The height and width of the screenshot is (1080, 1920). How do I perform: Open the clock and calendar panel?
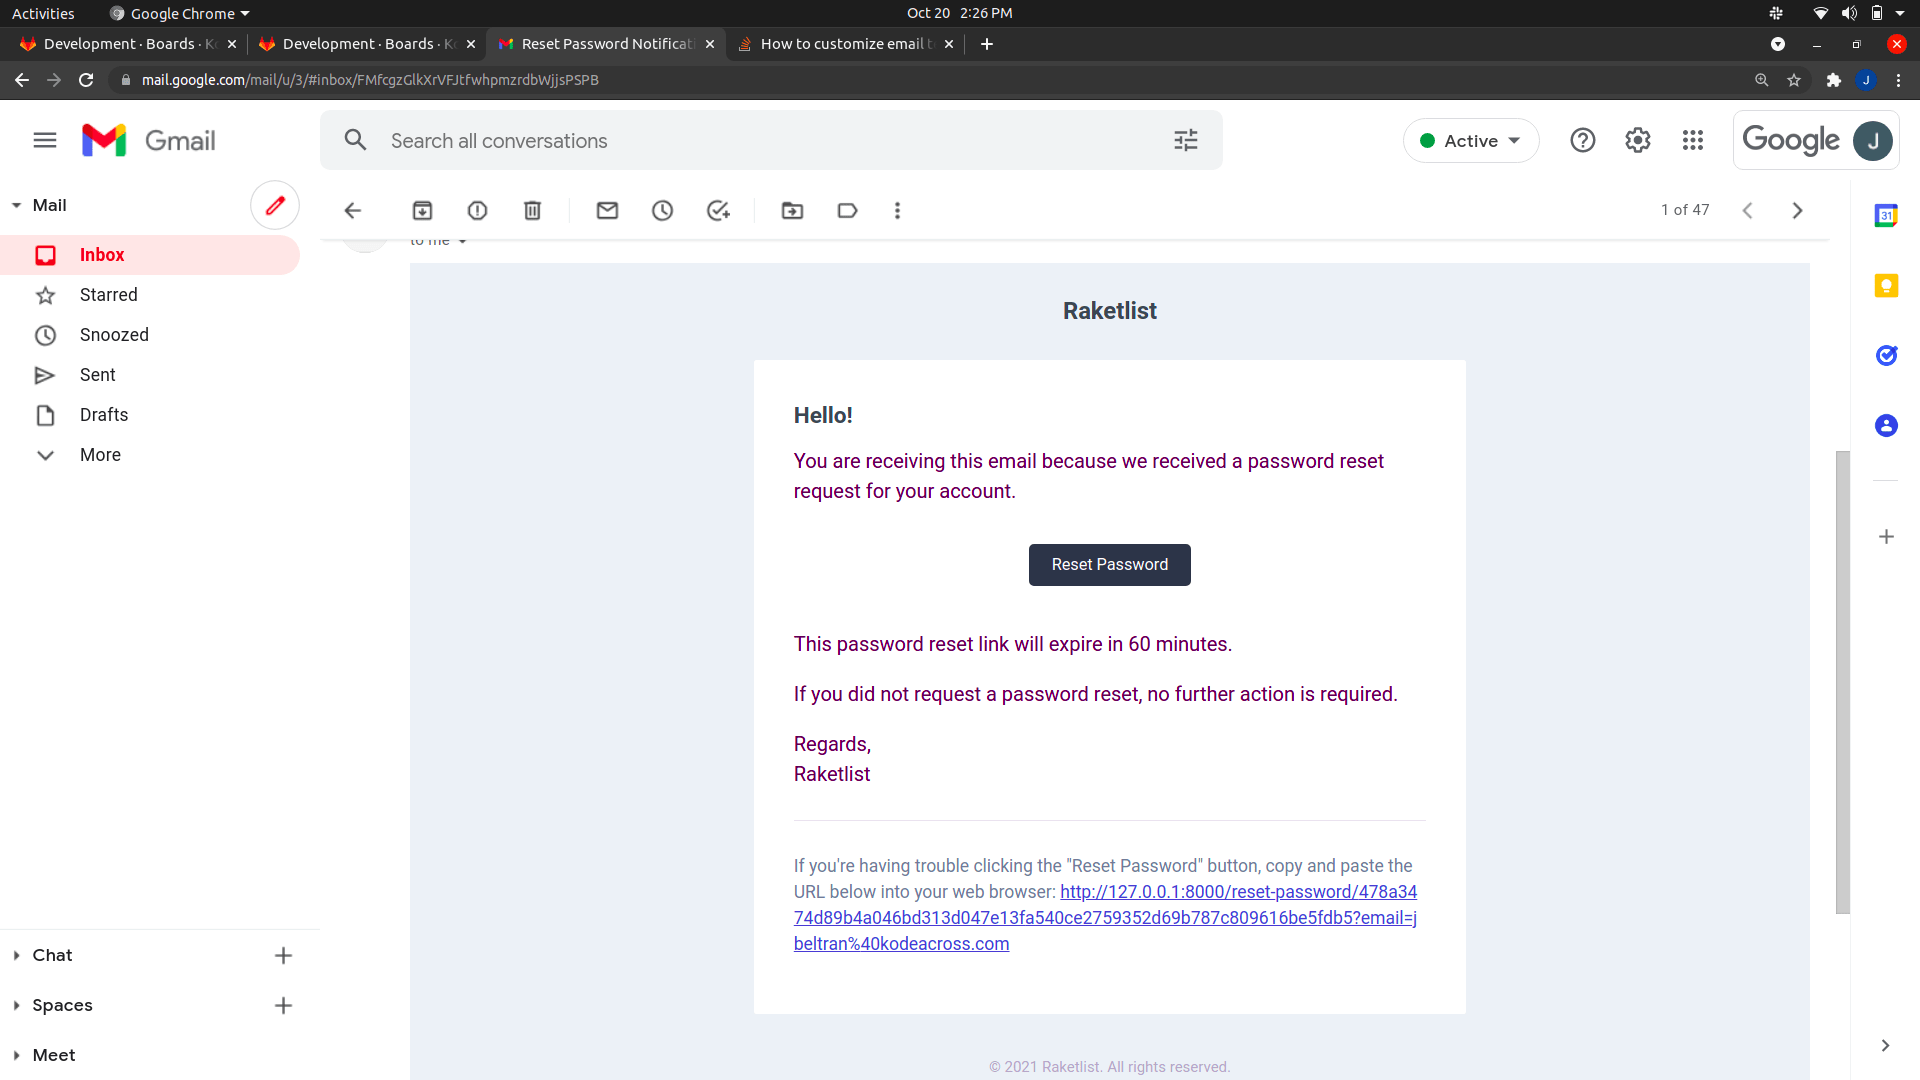coord(959,13)
